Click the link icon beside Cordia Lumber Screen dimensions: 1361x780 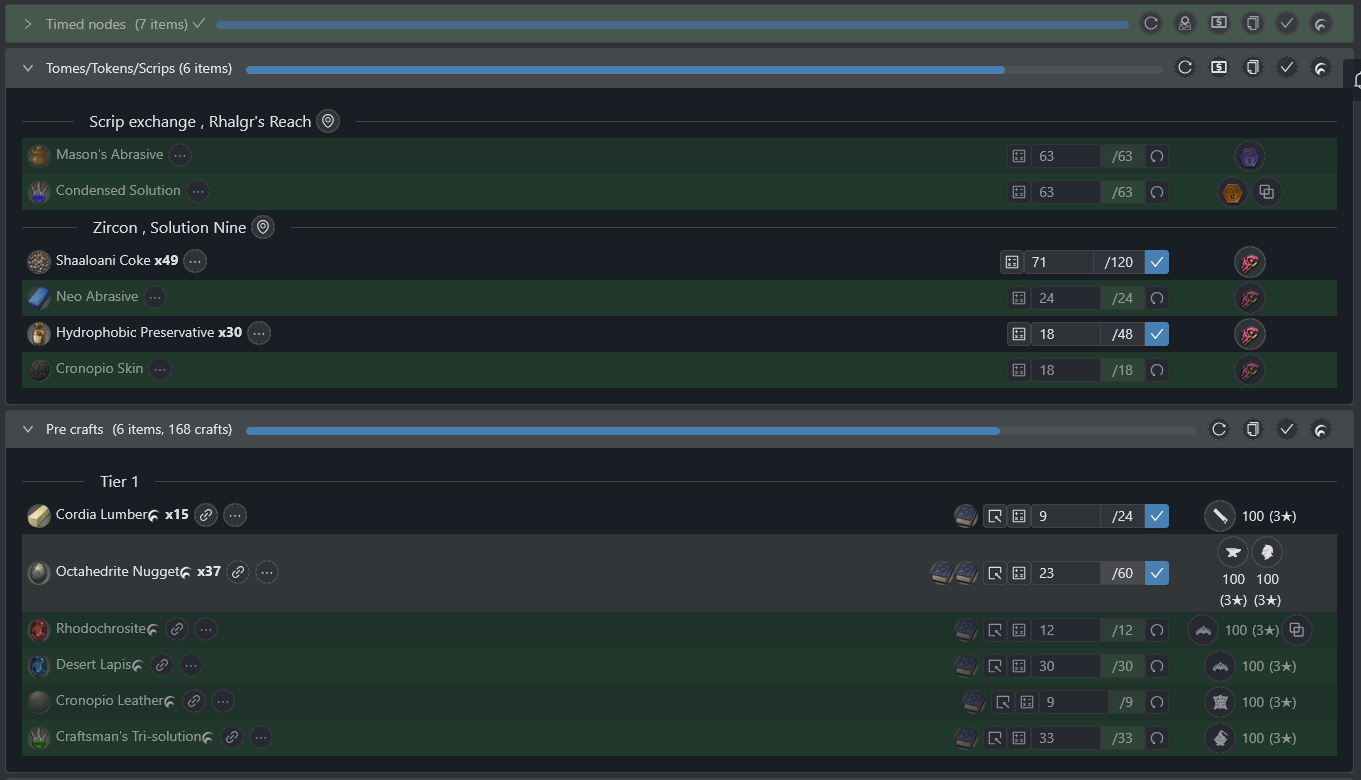point(206,515)
